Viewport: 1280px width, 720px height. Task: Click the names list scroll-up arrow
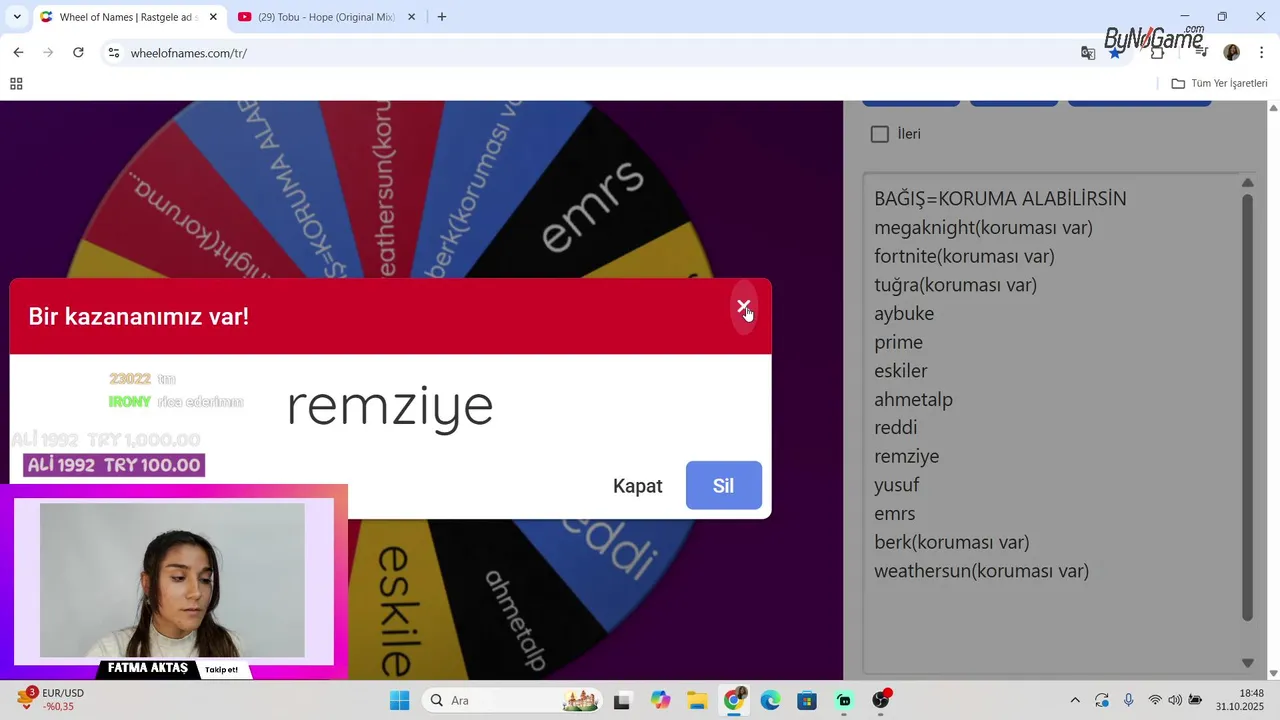[1247, 182]
